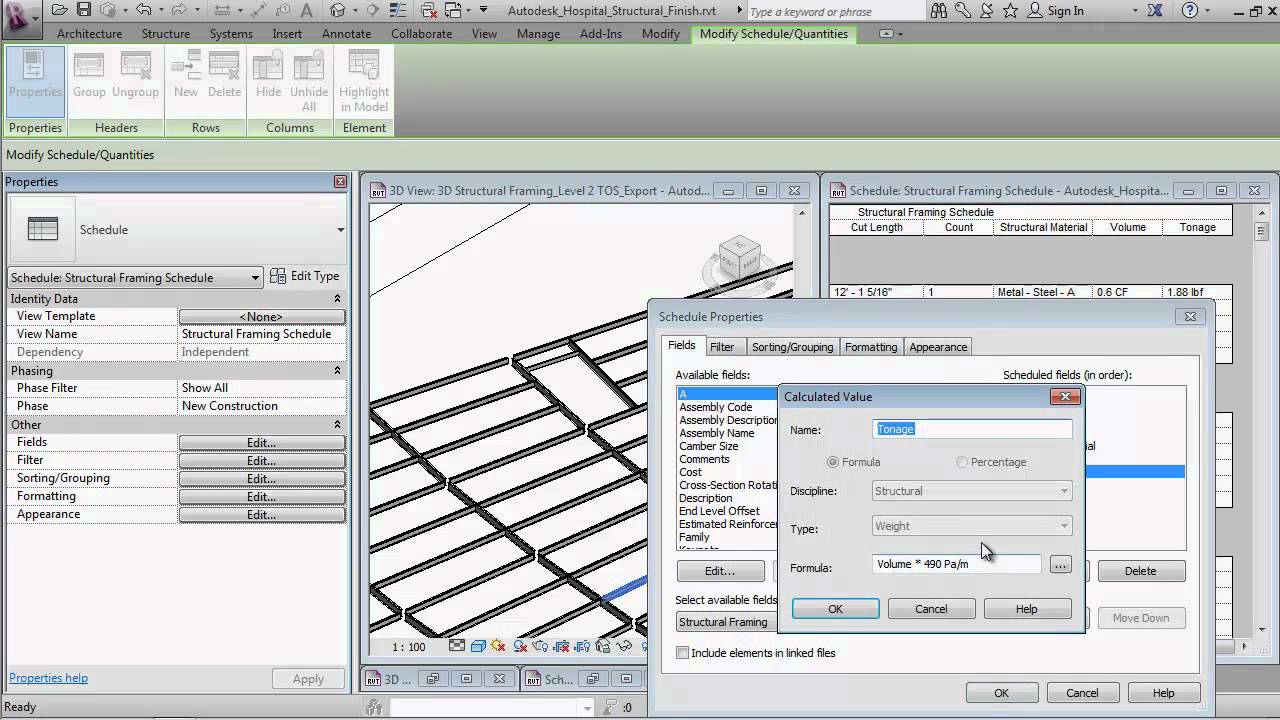The image size is (1280, 720).
Task: Select the Measure tool in Quick Access toolbar
Action: [224, 11]
